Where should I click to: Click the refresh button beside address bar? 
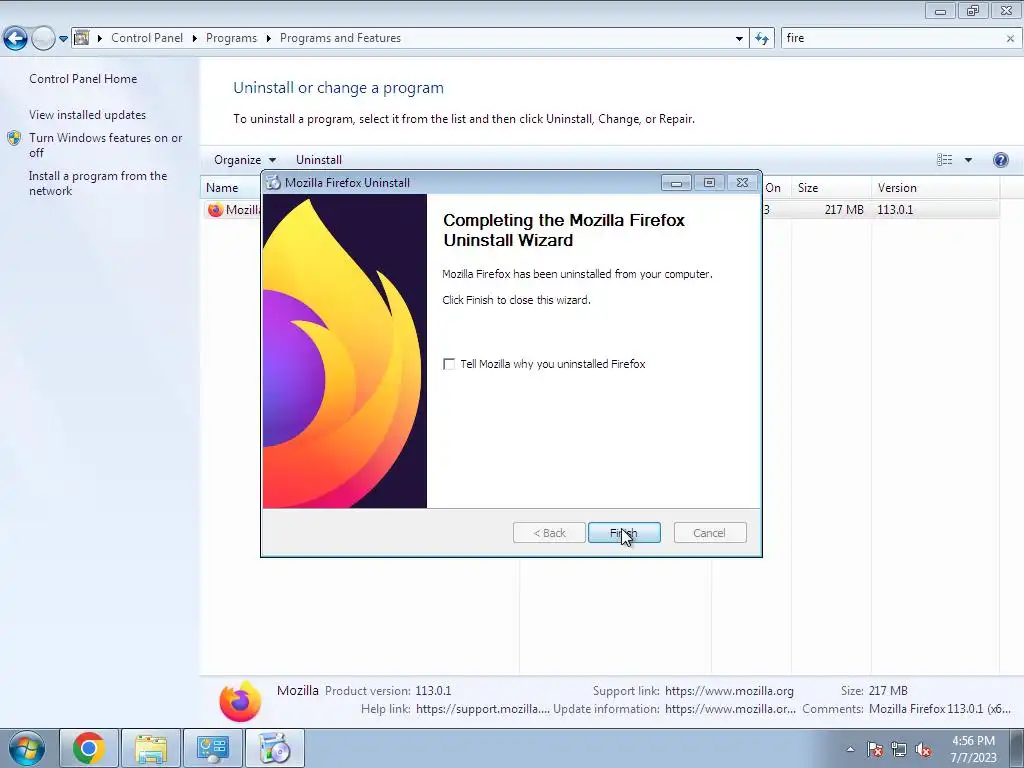pos(762,39)
